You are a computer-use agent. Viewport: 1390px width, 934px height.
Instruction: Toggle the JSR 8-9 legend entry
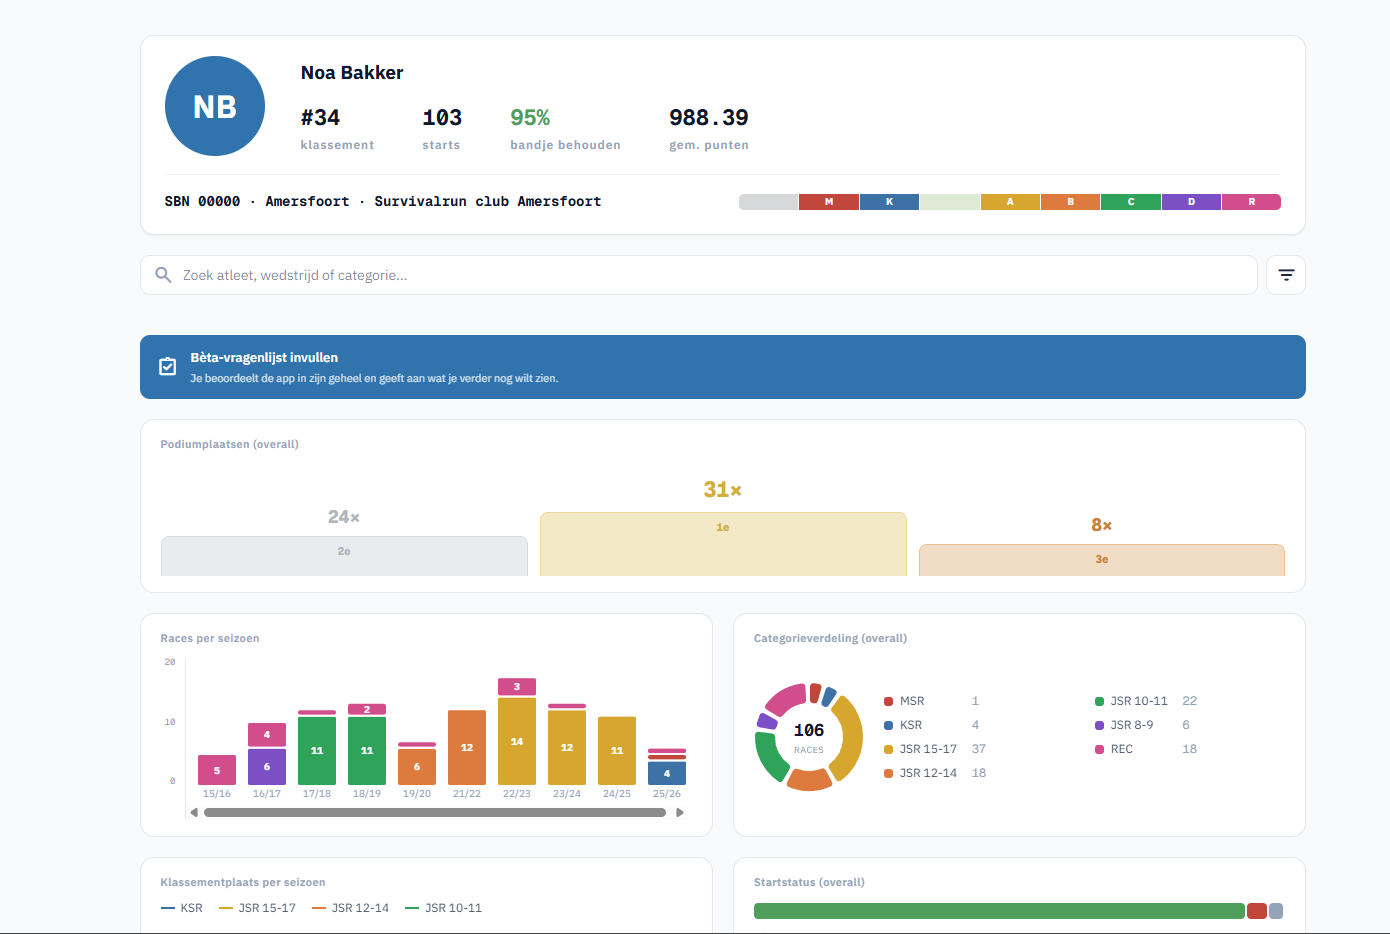coord(1142,725)
